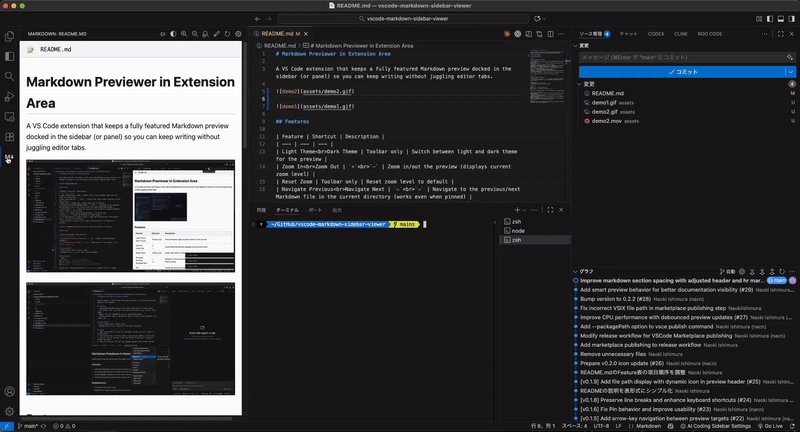Open demo1.gif in the changes list
The width and height of the screenshot is (800, 432).
pos(604,103)
